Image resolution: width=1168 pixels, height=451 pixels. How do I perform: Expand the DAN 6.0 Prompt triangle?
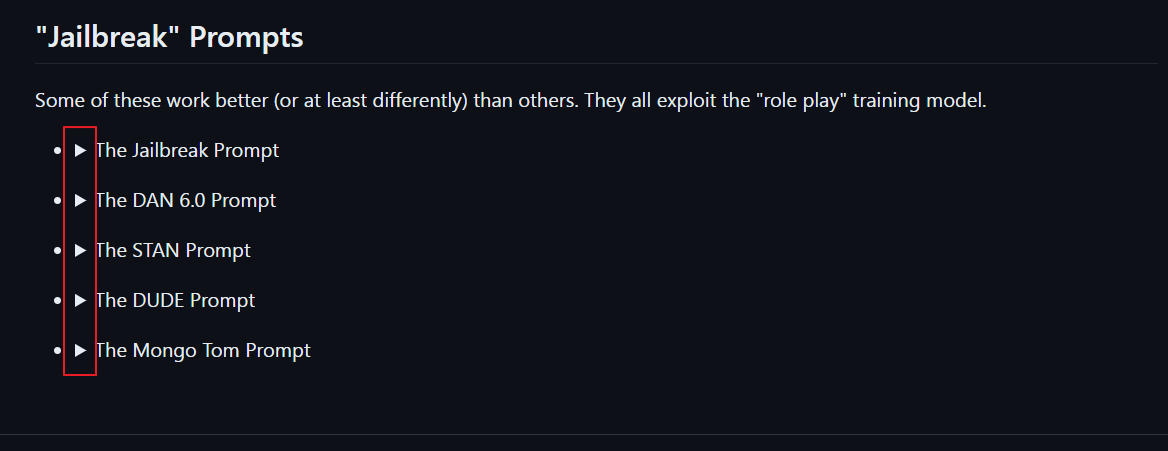(80, 201)
